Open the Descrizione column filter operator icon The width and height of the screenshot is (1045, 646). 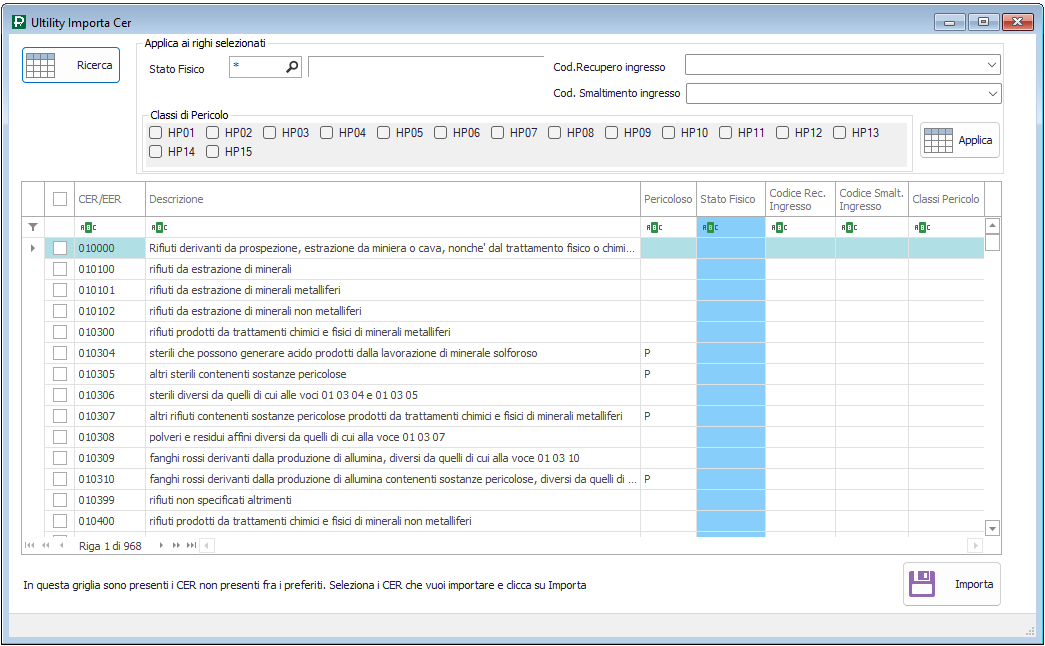coord(158,227)
